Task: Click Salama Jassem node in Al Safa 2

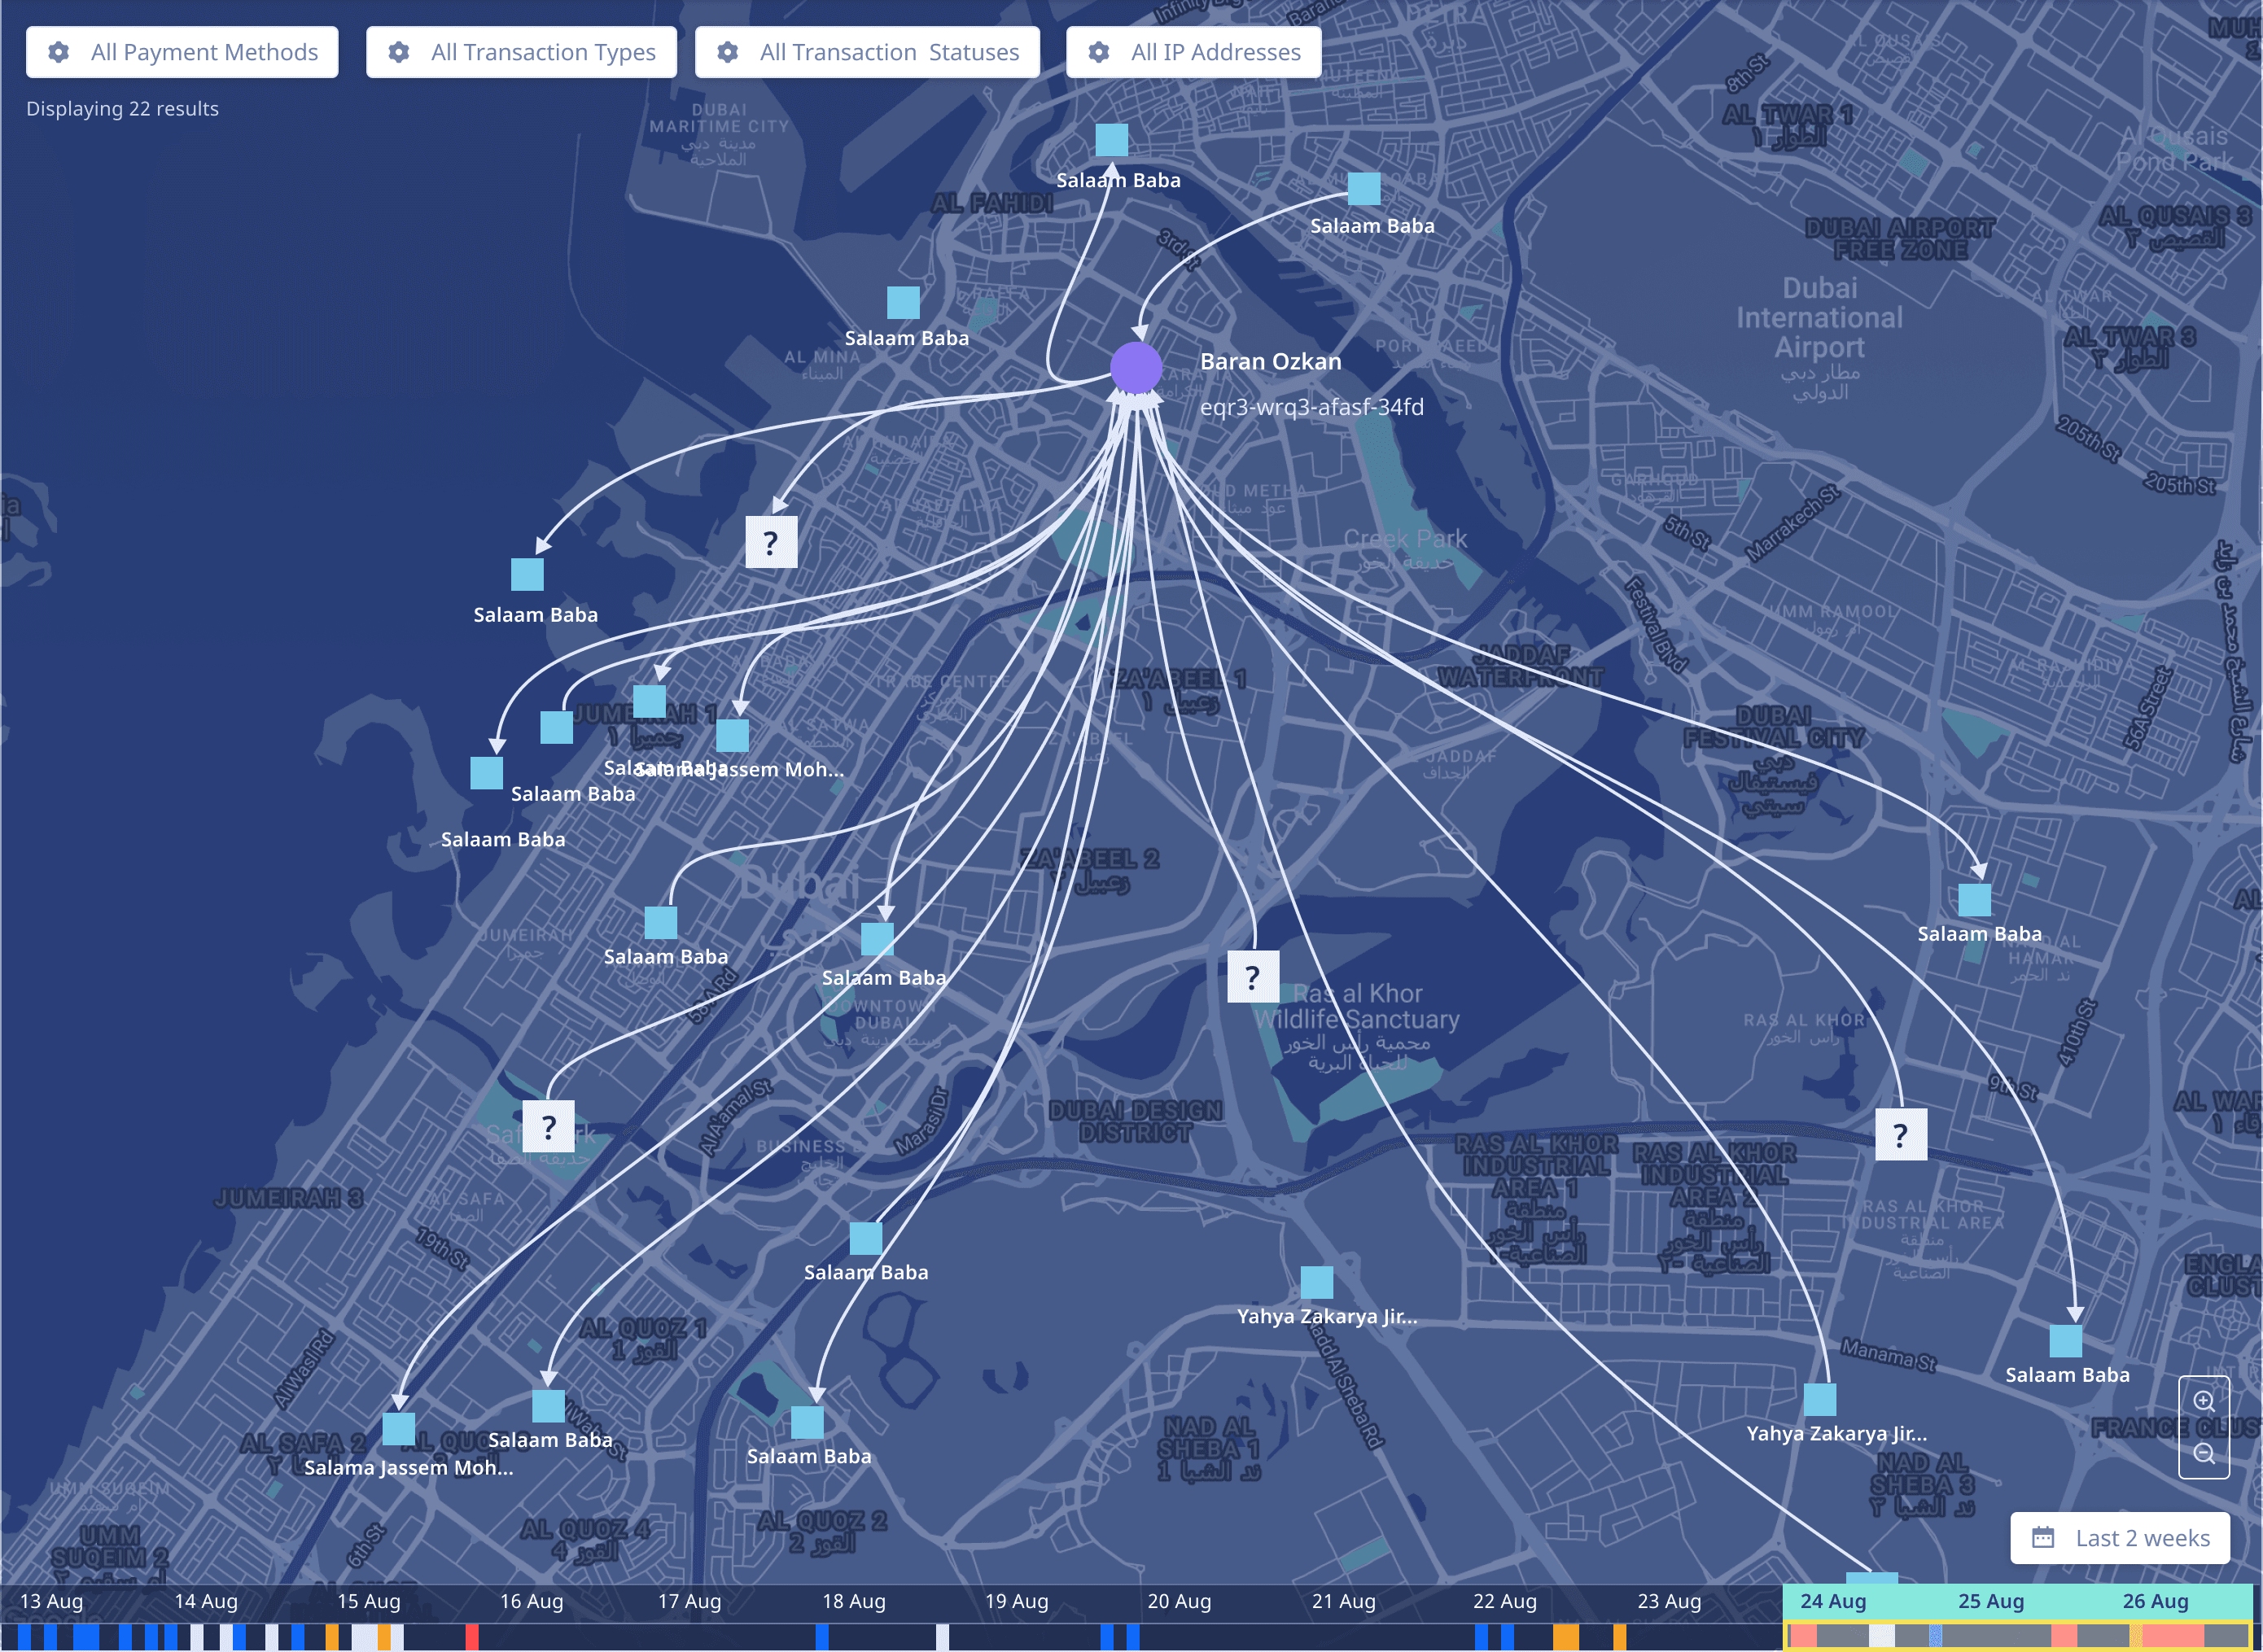Action: pyautogui.click(x=399, y=1429)
